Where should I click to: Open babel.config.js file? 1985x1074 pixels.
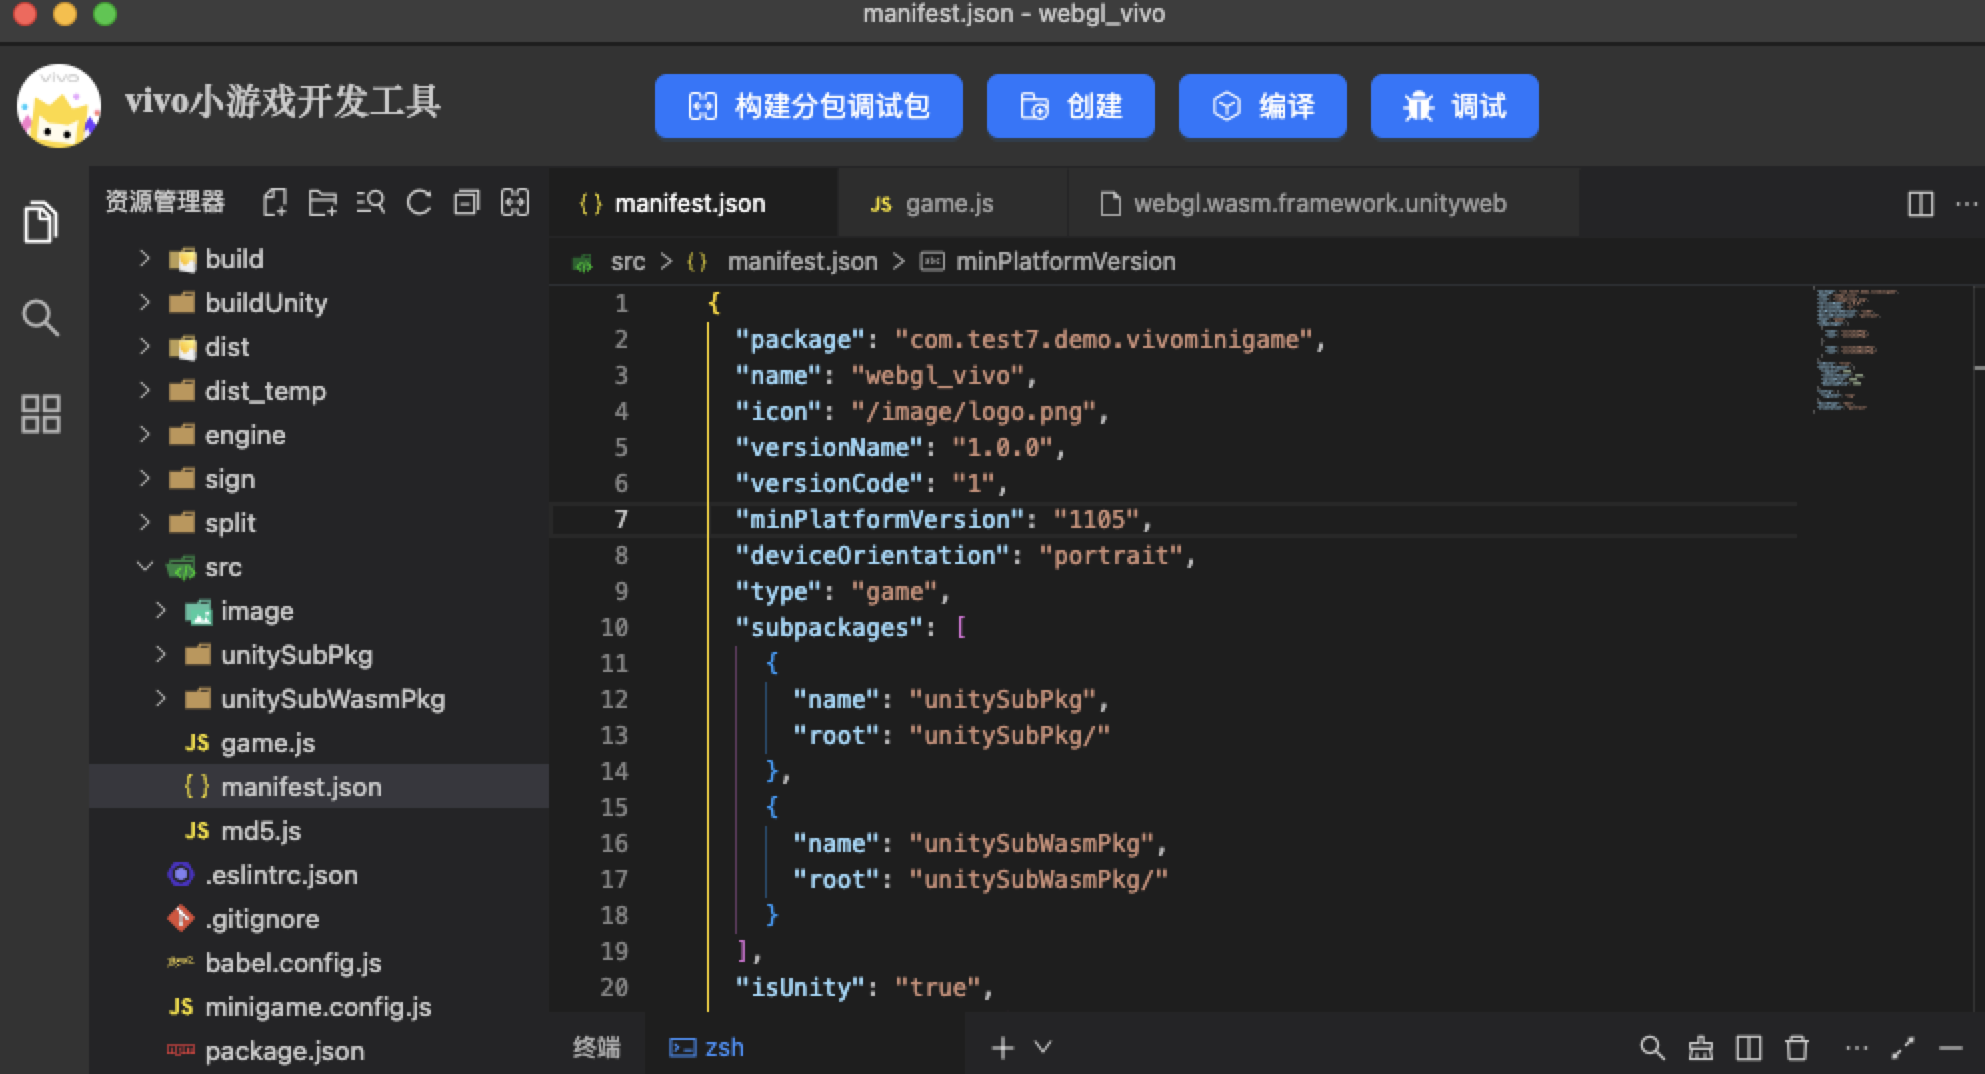(x=319, y=963)
